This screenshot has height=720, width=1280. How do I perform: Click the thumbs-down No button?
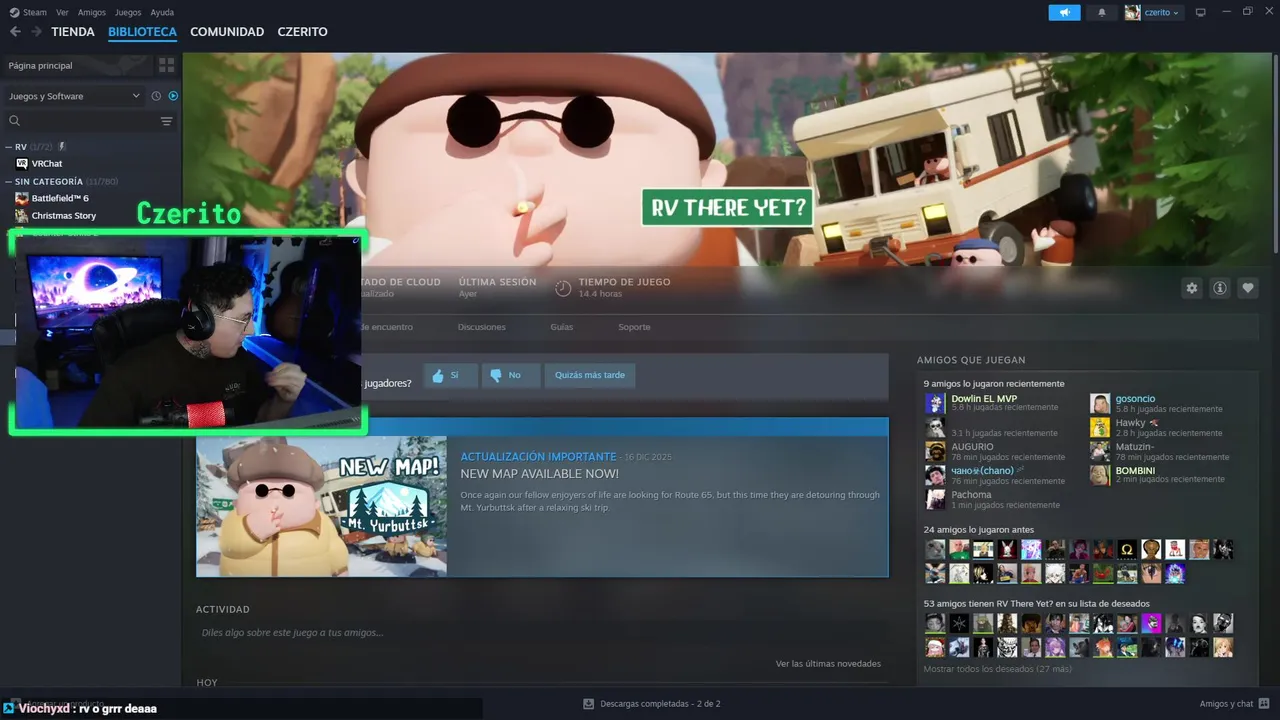tap(510, 375)
